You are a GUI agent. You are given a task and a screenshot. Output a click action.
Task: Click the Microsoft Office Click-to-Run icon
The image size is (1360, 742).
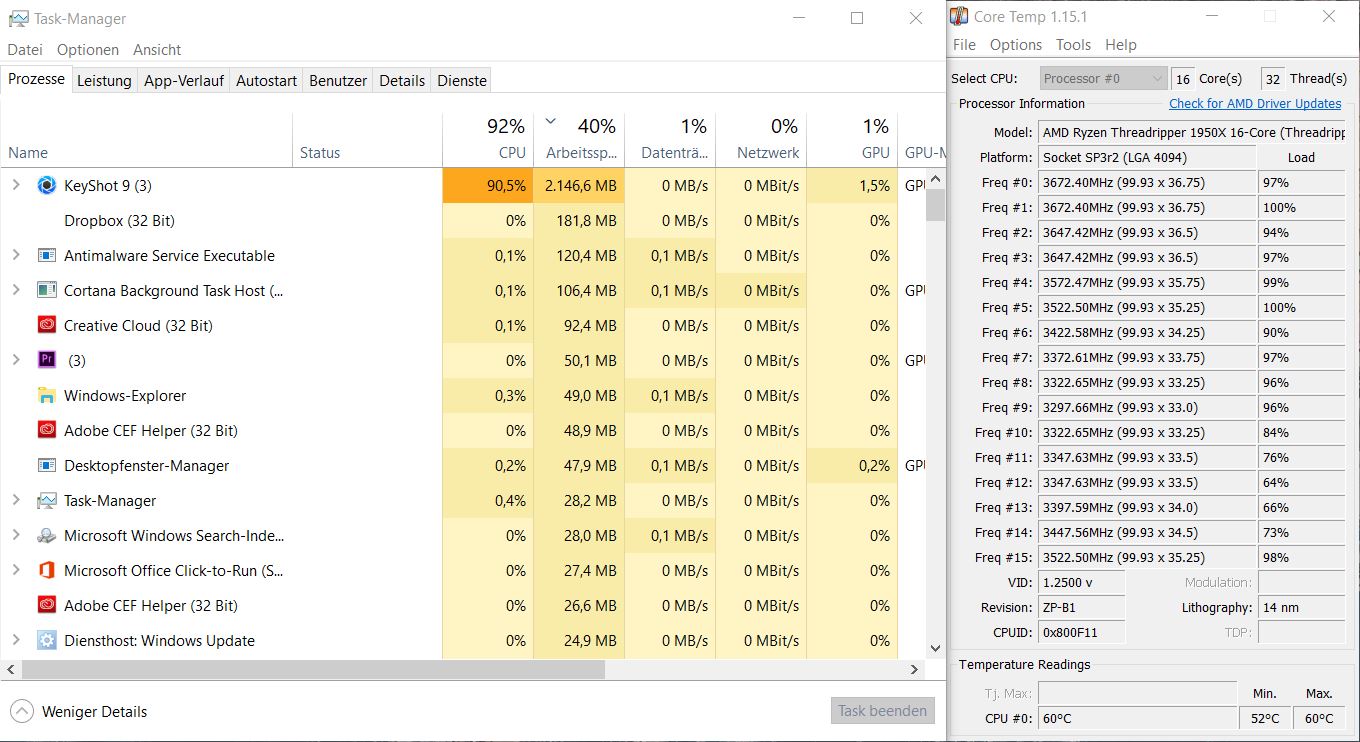pyautogui.click(x=46, y=571)
